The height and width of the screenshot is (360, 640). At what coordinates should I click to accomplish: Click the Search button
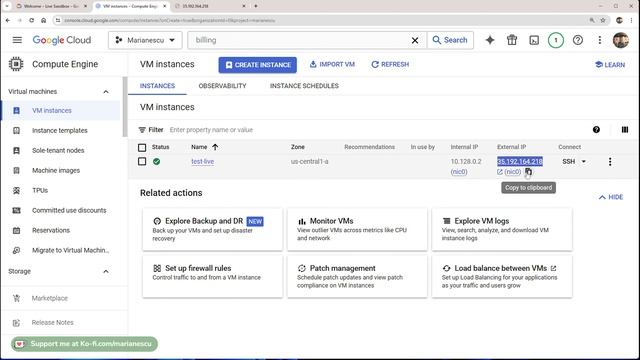pyautogui.click(x=450, y=40)
